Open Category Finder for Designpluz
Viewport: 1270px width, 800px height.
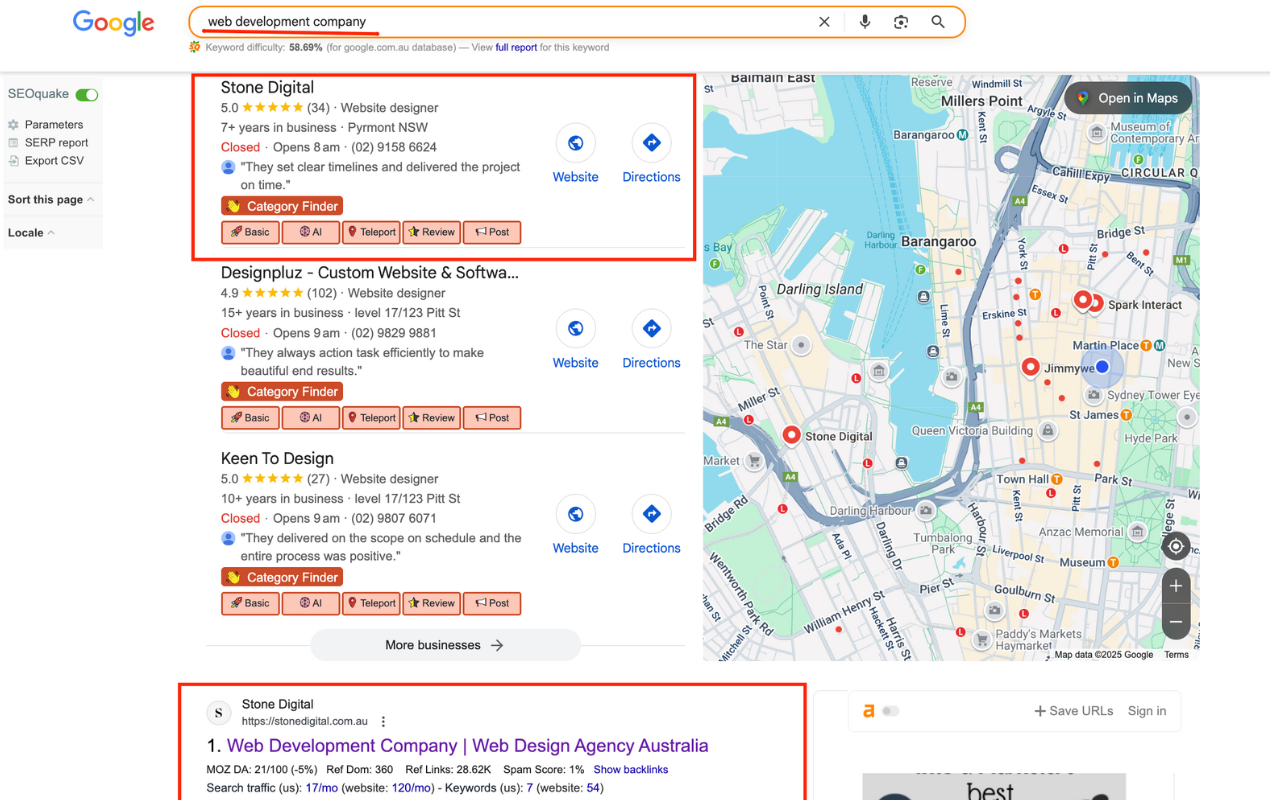[282, 392]
